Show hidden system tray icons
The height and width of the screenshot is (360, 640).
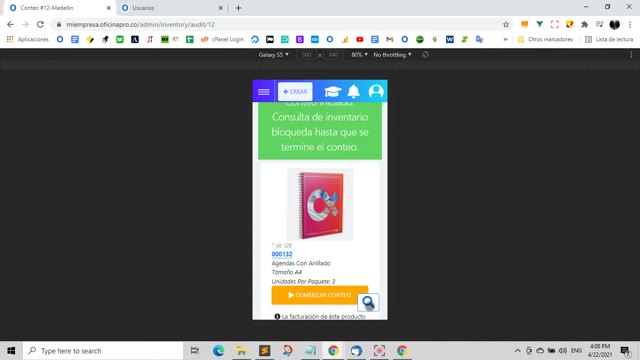518,351
